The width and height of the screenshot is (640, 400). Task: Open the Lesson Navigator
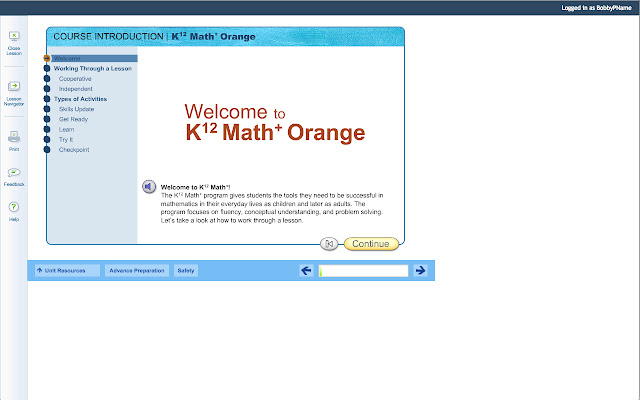(x=14, y=87)
